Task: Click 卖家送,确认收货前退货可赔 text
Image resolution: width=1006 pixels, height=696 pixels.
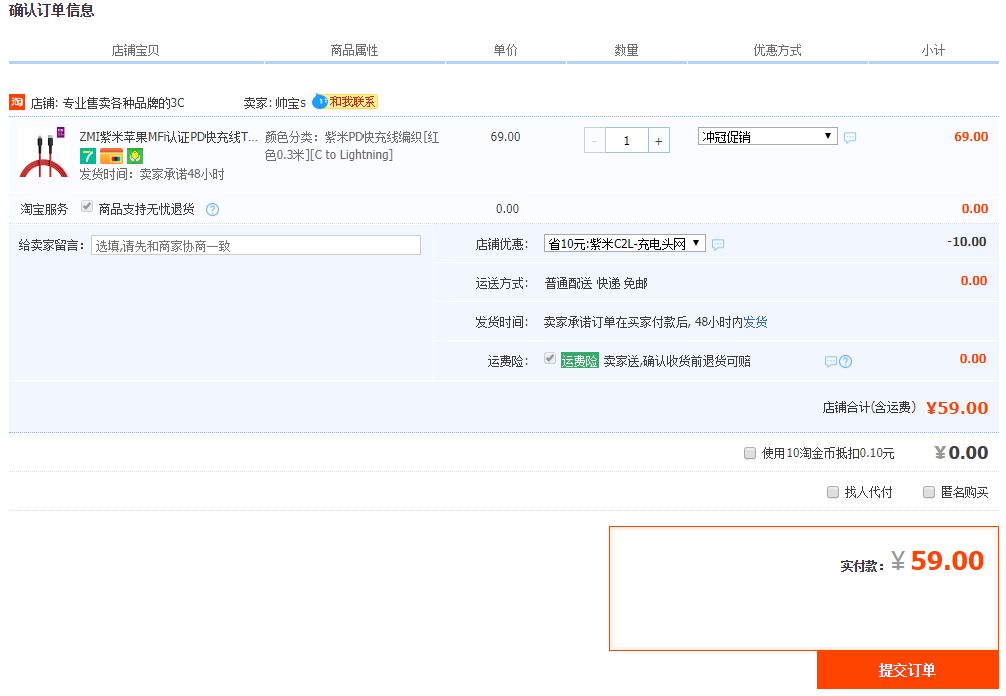Action: click(677, 361)
